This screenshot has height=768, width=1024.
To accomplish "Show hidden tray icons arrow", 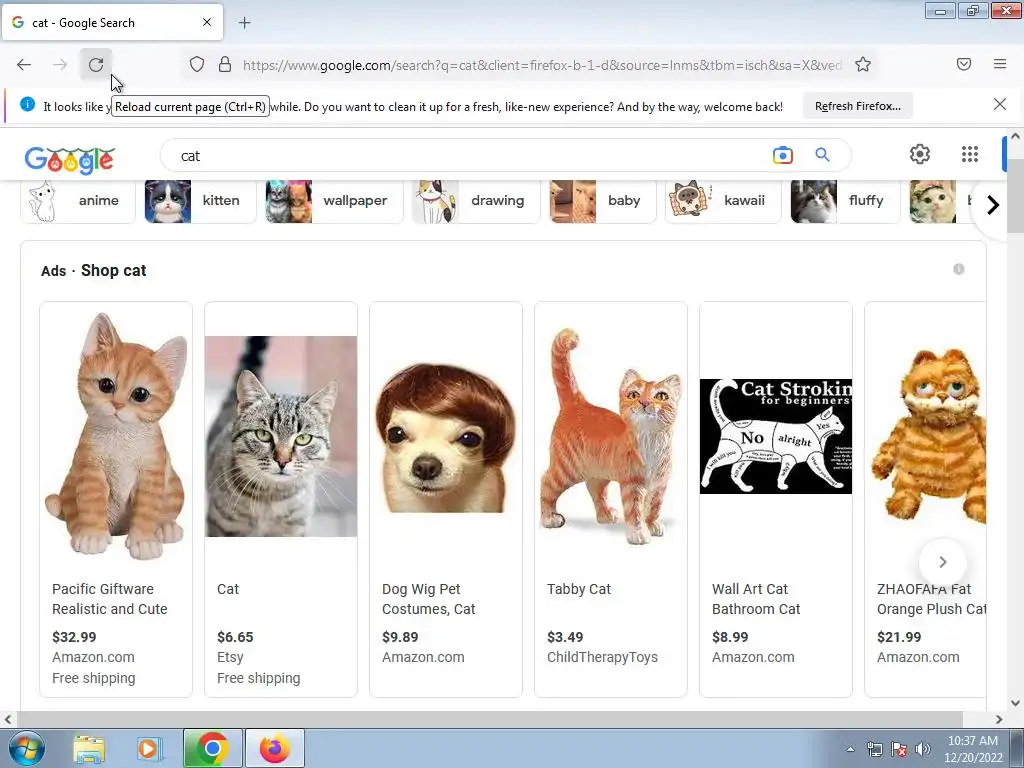I will (850, 749).
